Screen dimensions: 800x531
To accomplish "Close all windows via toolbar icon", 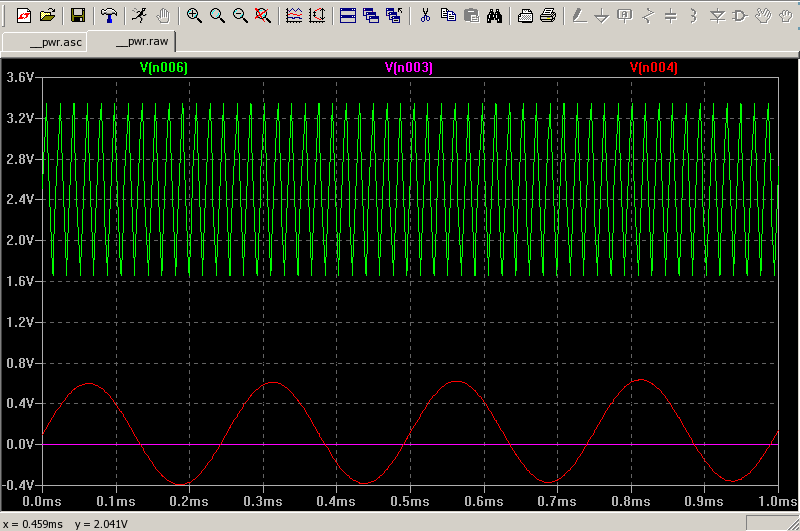I will [x=394, y=15].
